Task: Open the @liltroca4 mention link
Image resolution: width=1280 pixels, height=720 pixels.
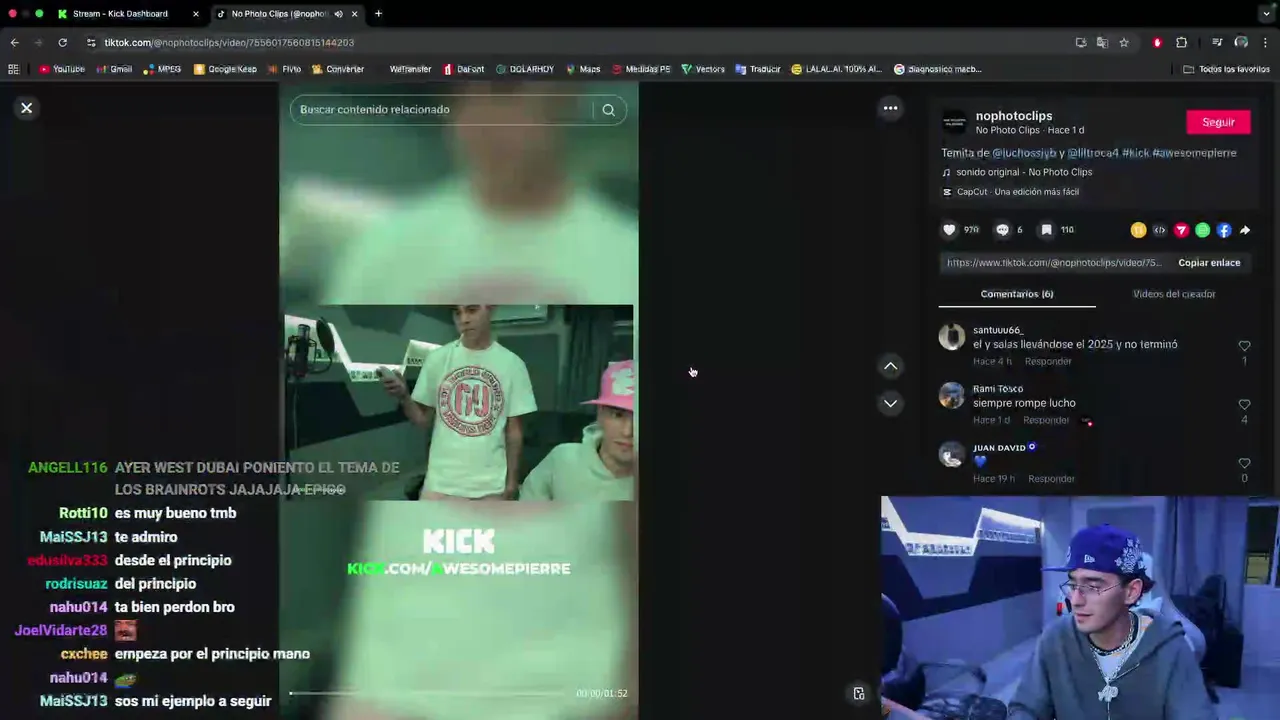Action: (1093, 153)
